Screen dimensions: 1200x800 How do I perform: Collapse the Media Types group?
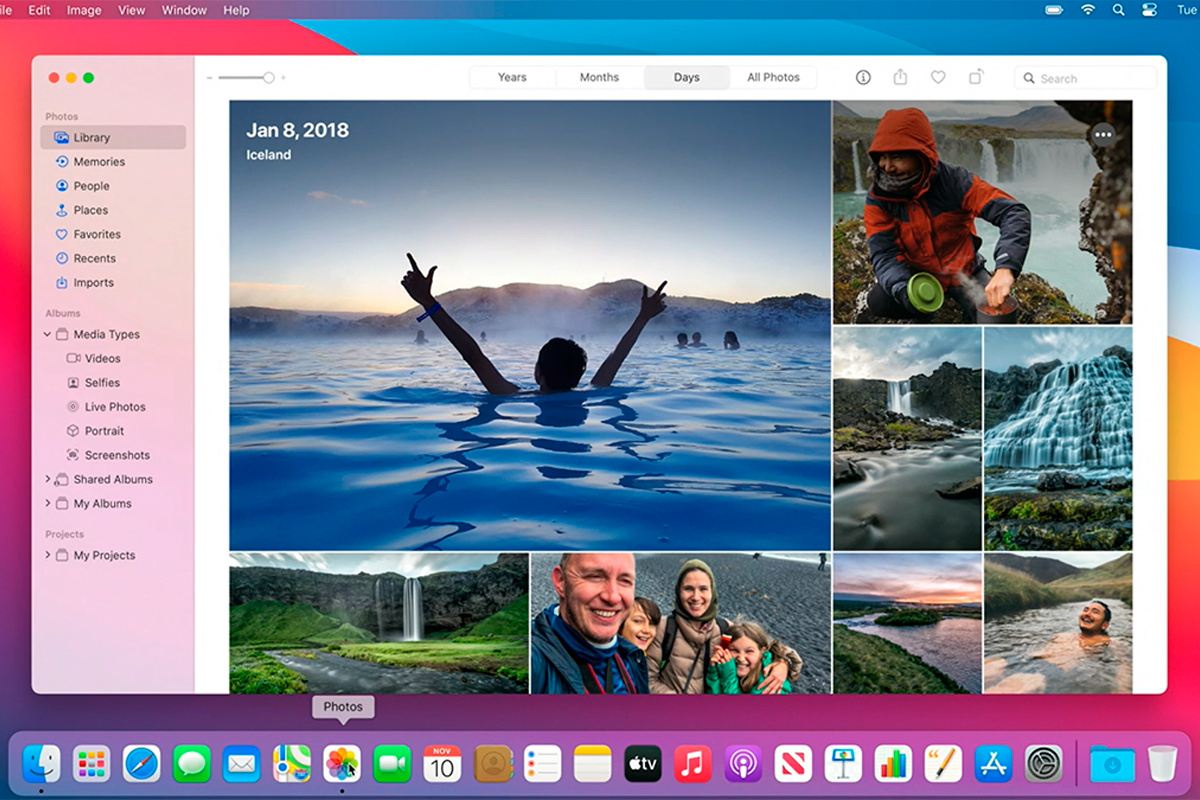coord(47,334)
